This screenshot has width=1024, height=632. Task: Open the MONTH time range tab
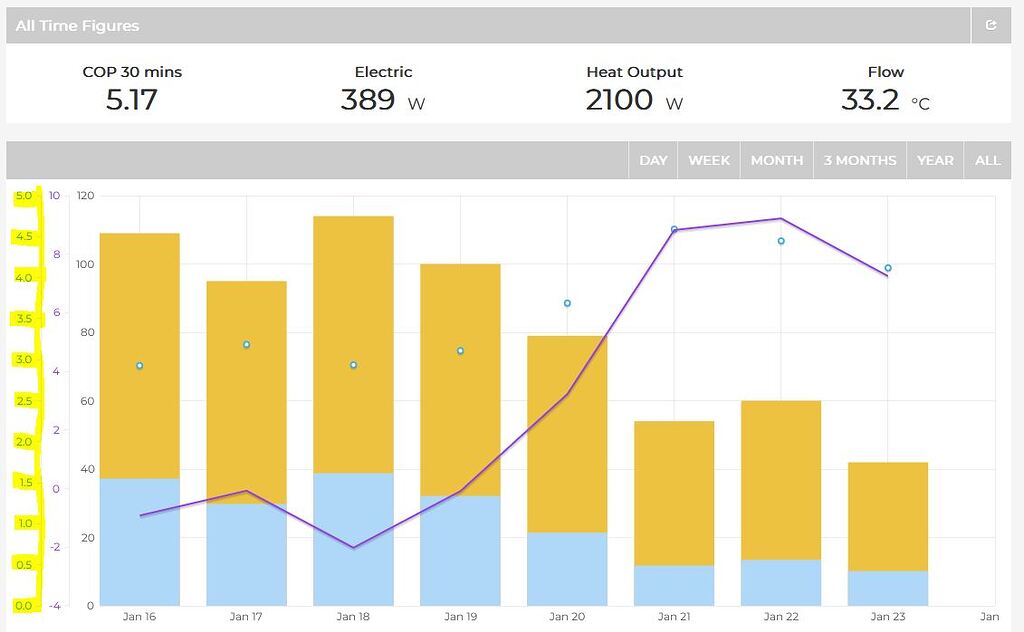click(776, 160)
